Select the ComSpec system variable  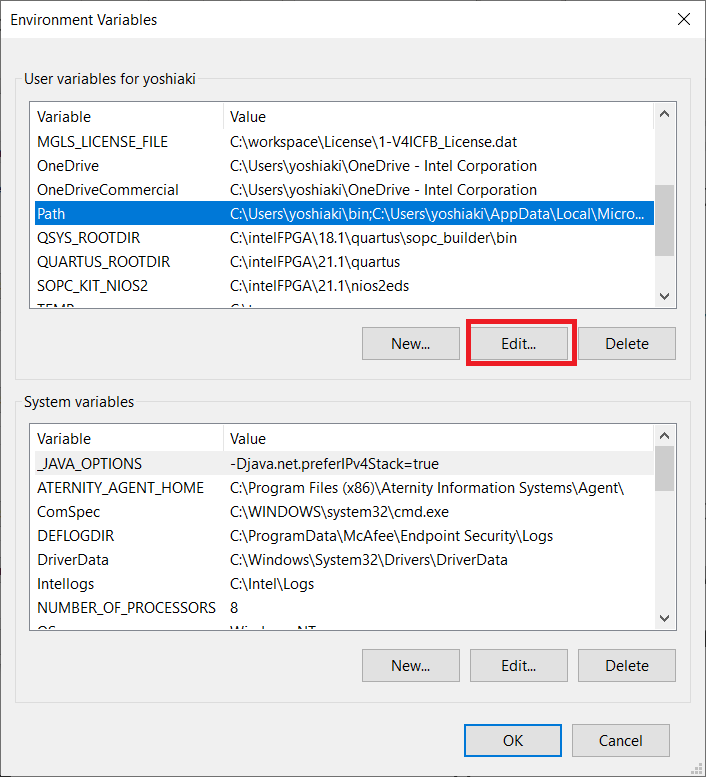click(69, 511)
